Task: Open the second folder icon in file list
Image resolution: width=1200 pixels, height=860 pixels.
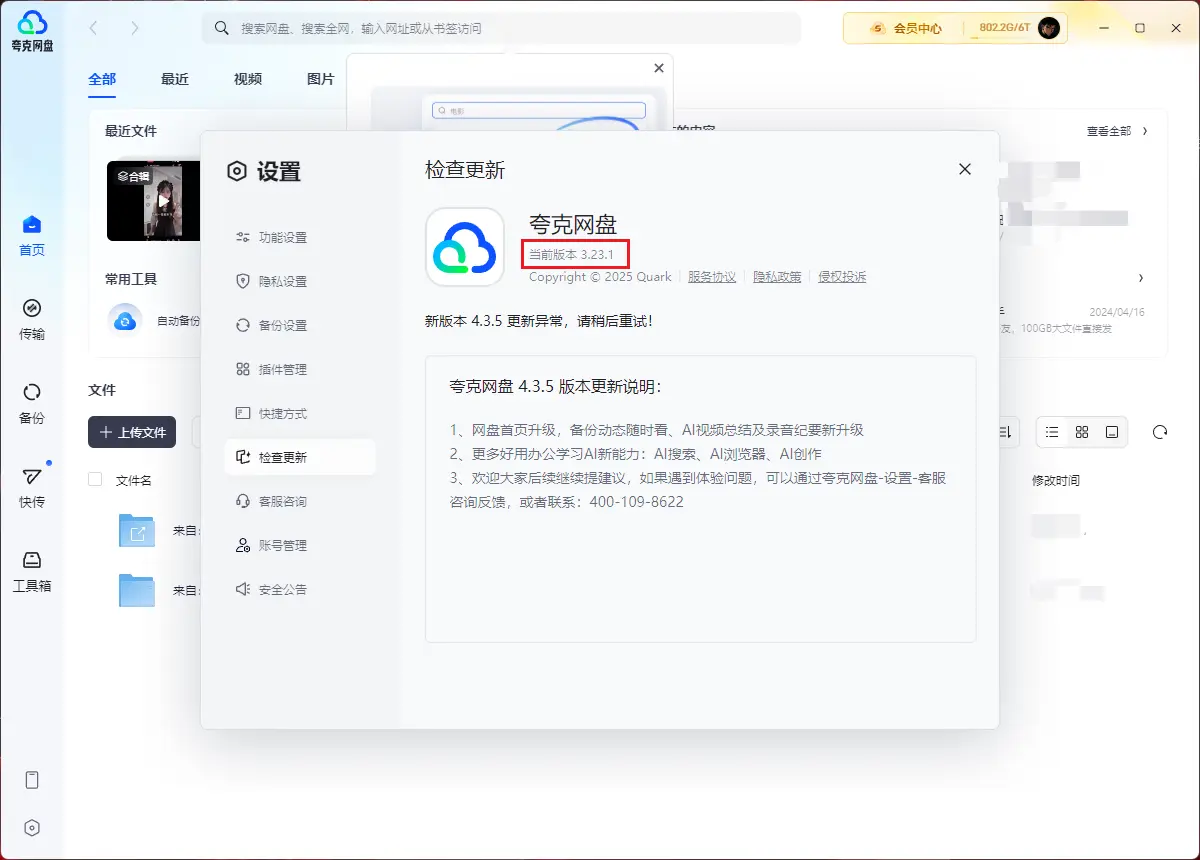Action: [137, 590]
